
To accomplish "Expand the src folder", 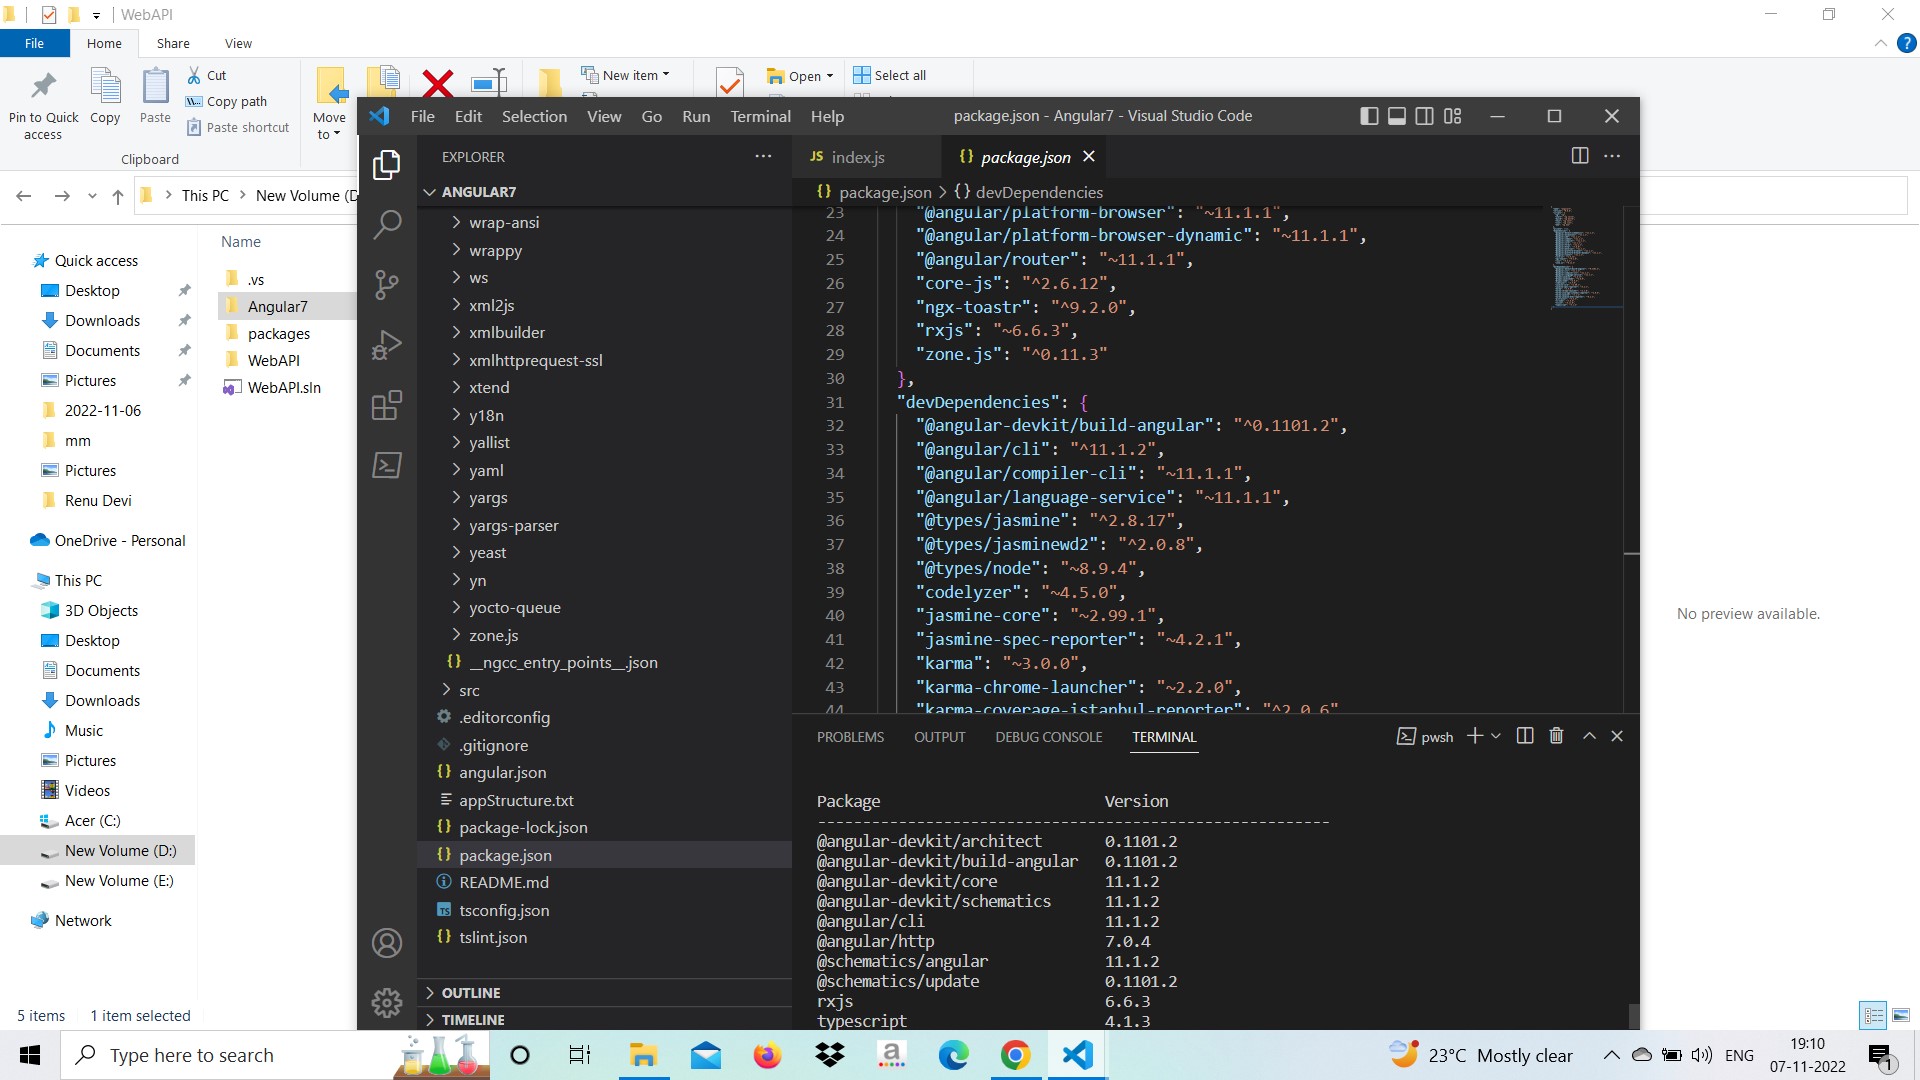I will point(468,690).
